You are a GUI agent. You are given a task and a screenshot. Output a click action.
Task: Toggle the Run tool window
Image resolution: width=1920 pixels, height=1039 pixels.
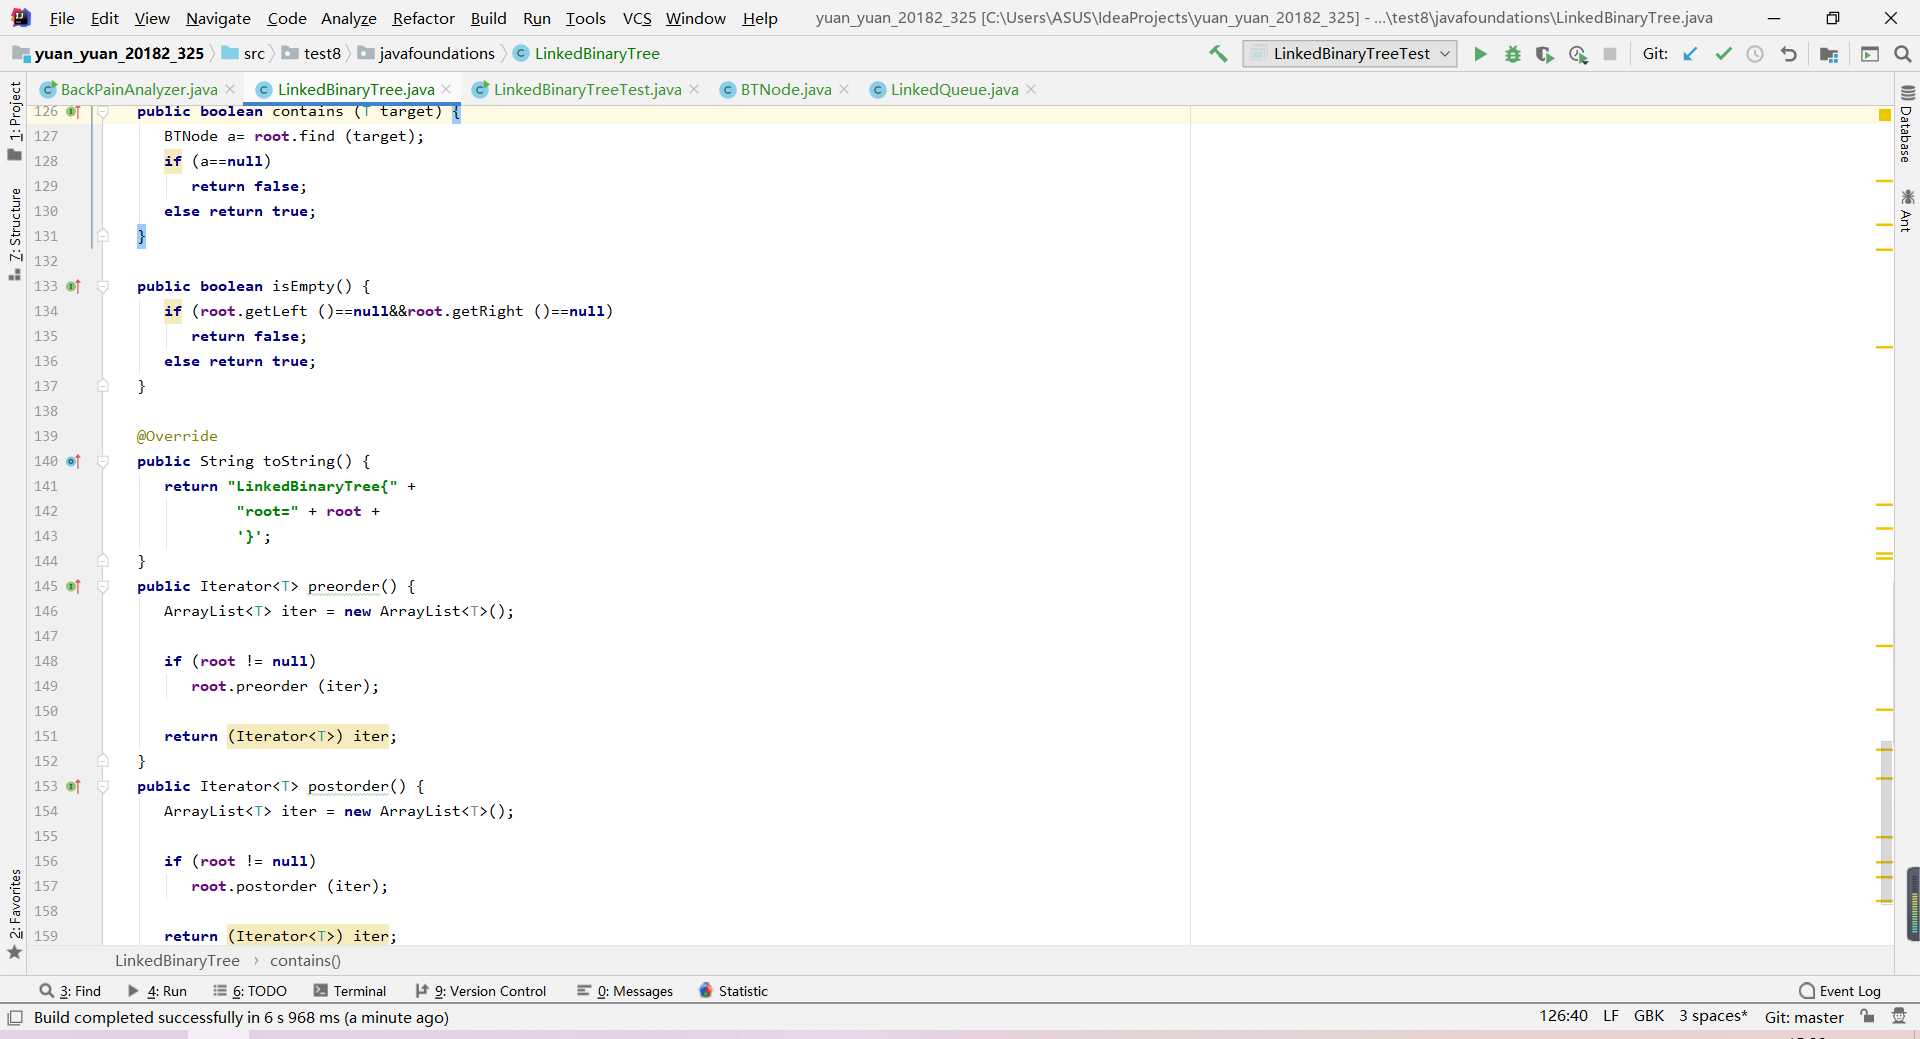(157, 991)
